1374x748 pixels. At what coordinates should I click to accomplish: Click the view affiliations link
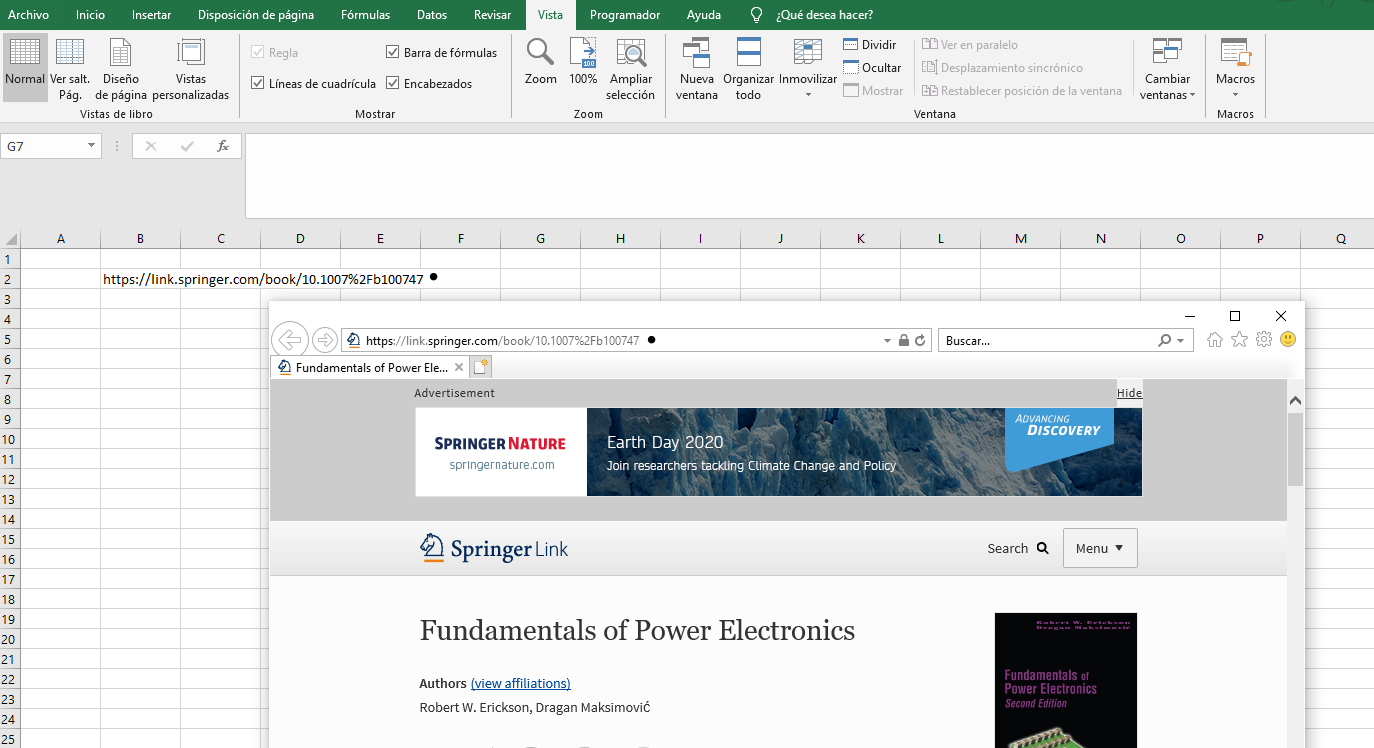click(521, 684)
